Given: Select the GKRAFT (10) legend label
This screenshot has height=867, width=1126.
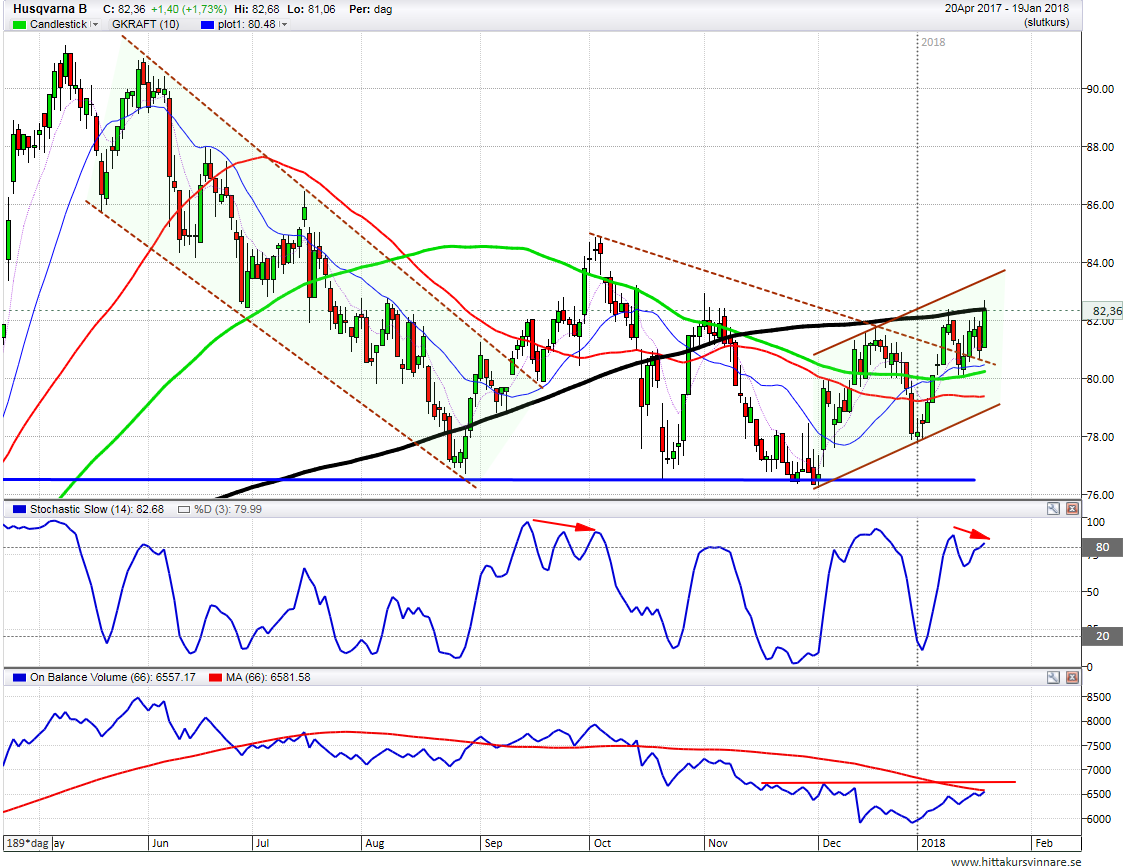Looking at the screenshot, I should tap(146, 24).
